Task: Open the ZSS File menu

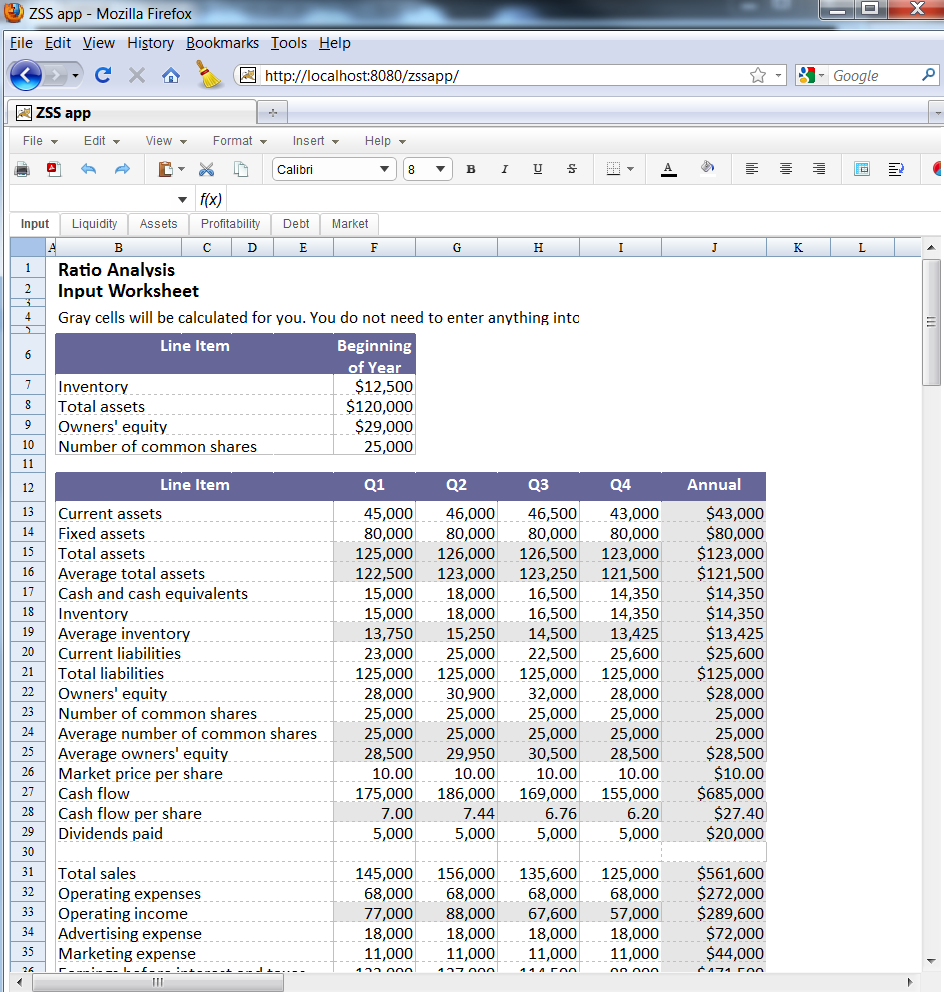Action: click(40, 141)
